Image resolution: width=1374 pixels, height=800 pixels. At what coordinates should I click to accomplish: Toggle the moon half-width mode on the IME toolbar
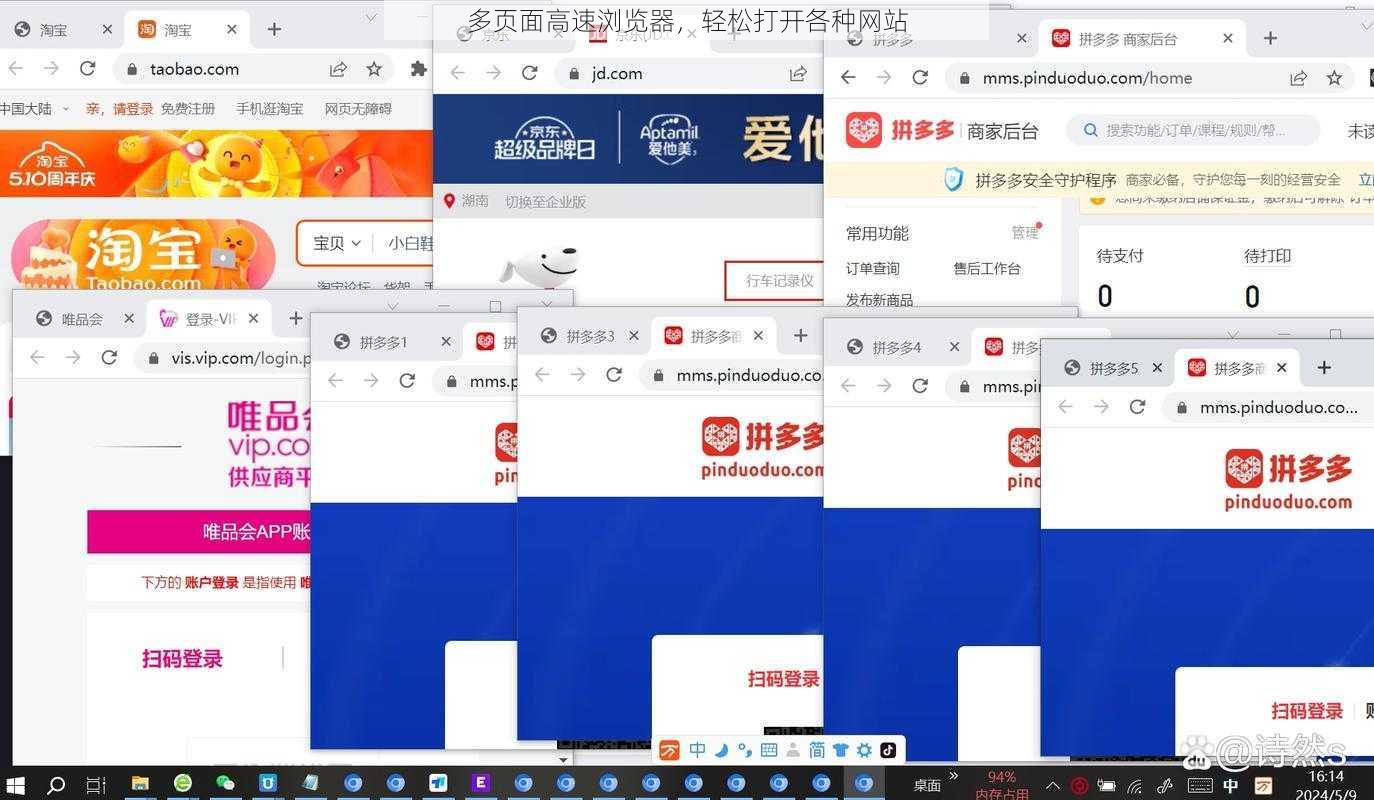pyautogui.click(x=721, y=750)
